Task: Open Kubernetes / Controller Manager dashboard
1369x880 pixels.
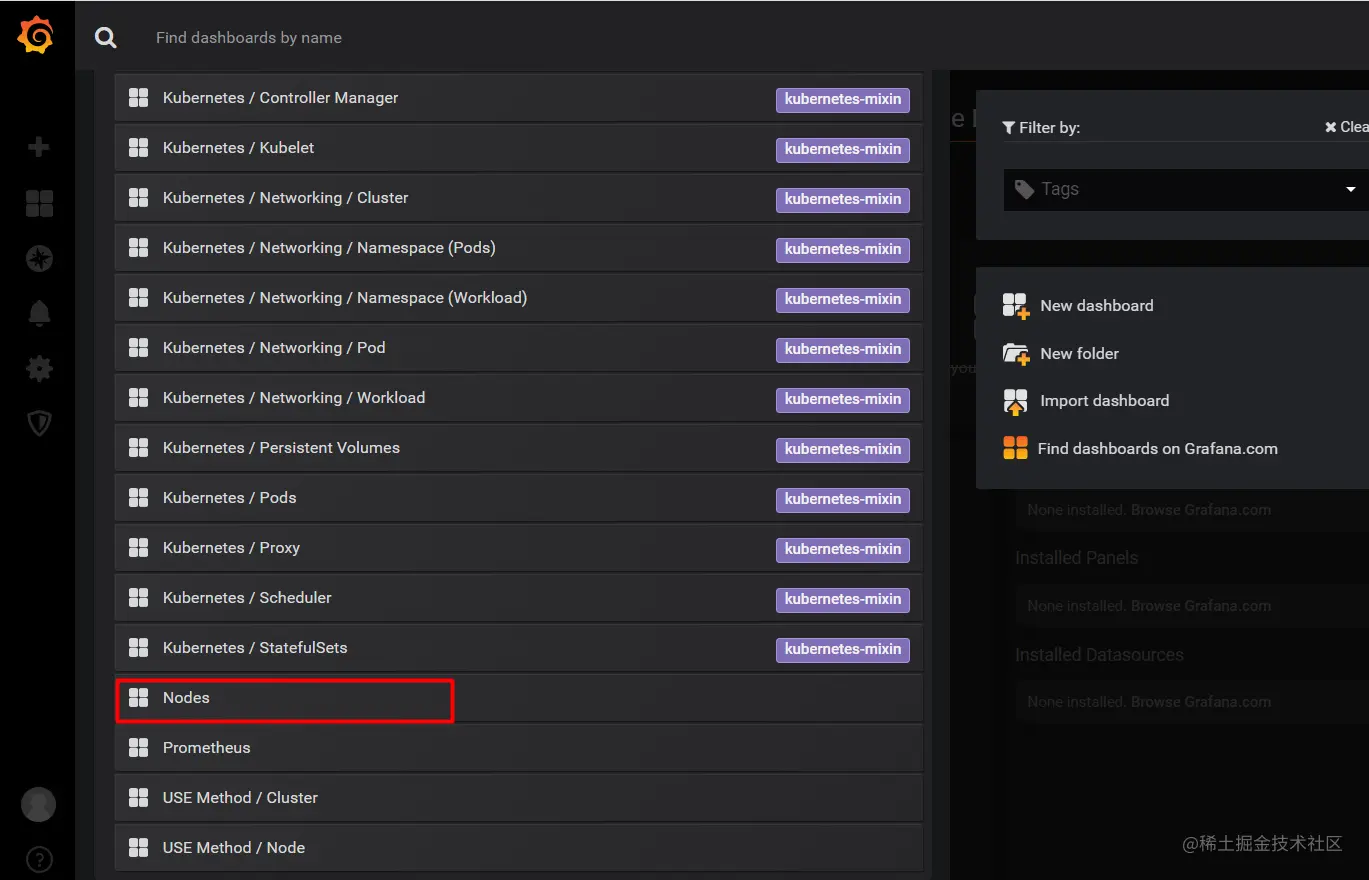Action: (x=519, y=98)
